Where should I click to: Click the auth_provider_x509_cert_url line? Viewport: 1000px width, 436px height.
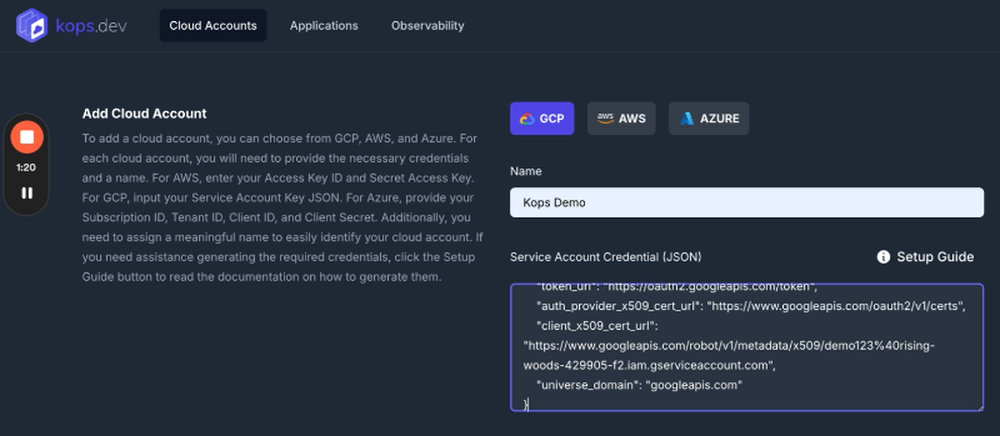coord(752,307)
